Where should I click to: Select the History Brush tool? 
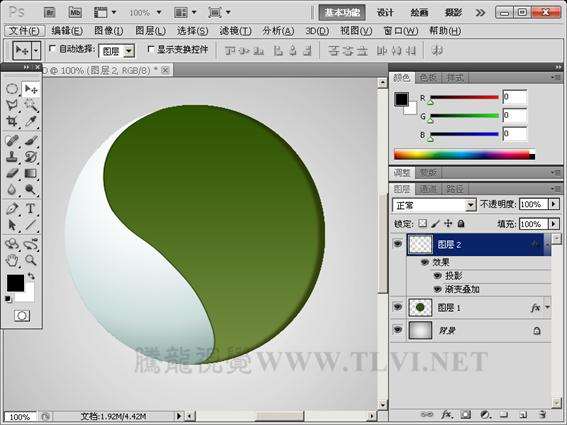point(31,157)
